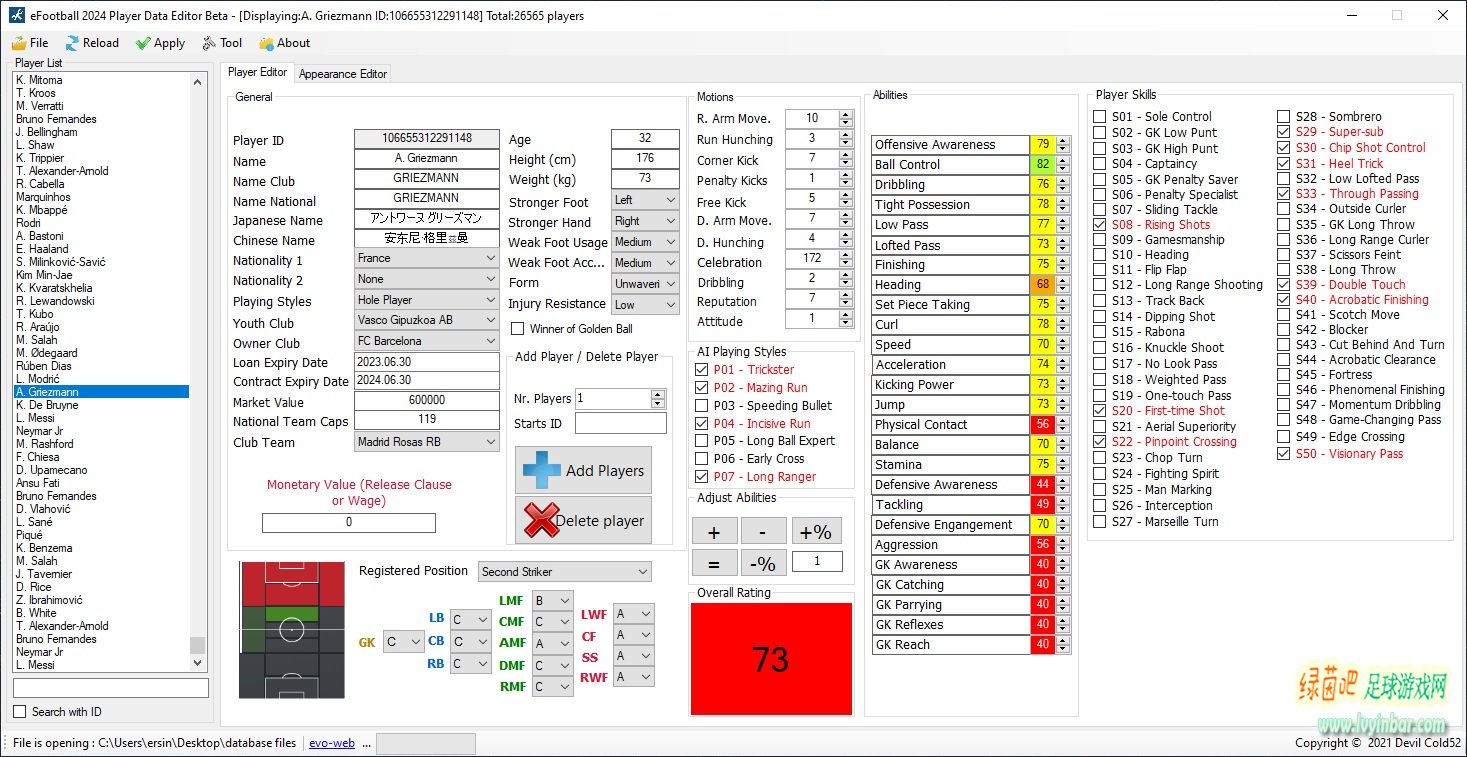Check P03 - Speeding Bullet
Screen dimensions: 1467x757
(701, 406)
